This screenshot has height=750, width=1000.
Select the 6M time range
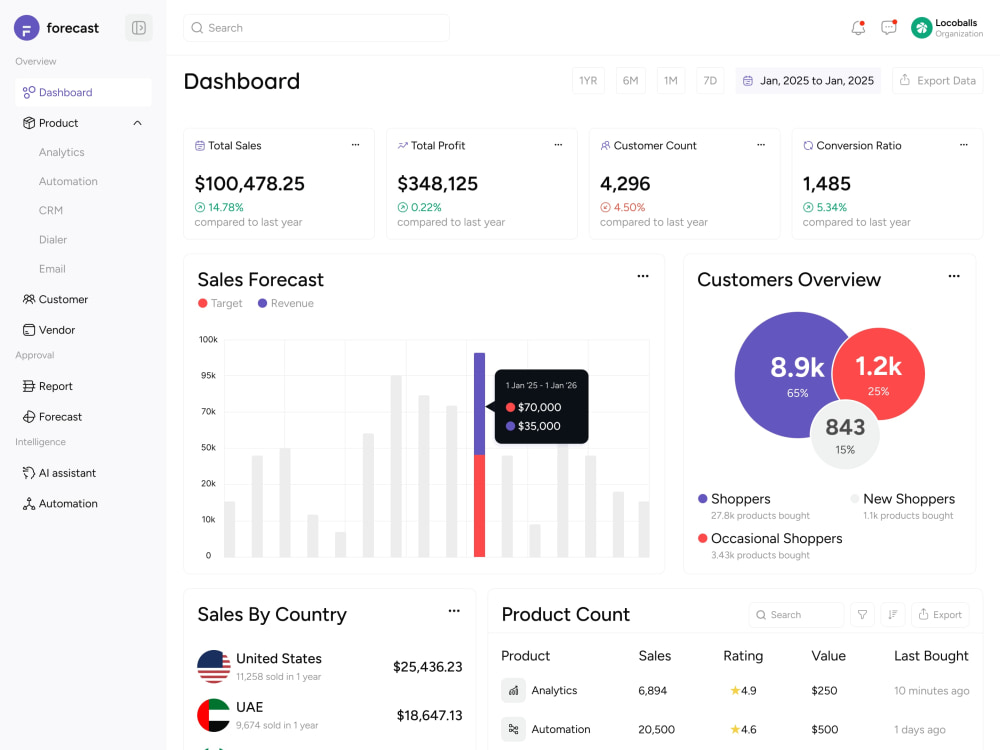[x=630, y=81]
